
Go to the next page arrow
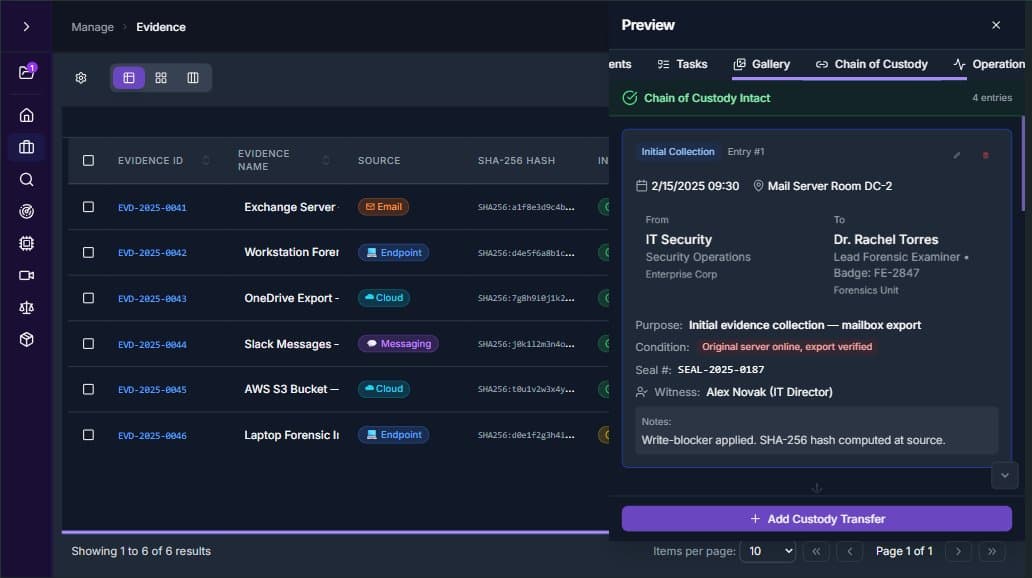click(958, 551)
